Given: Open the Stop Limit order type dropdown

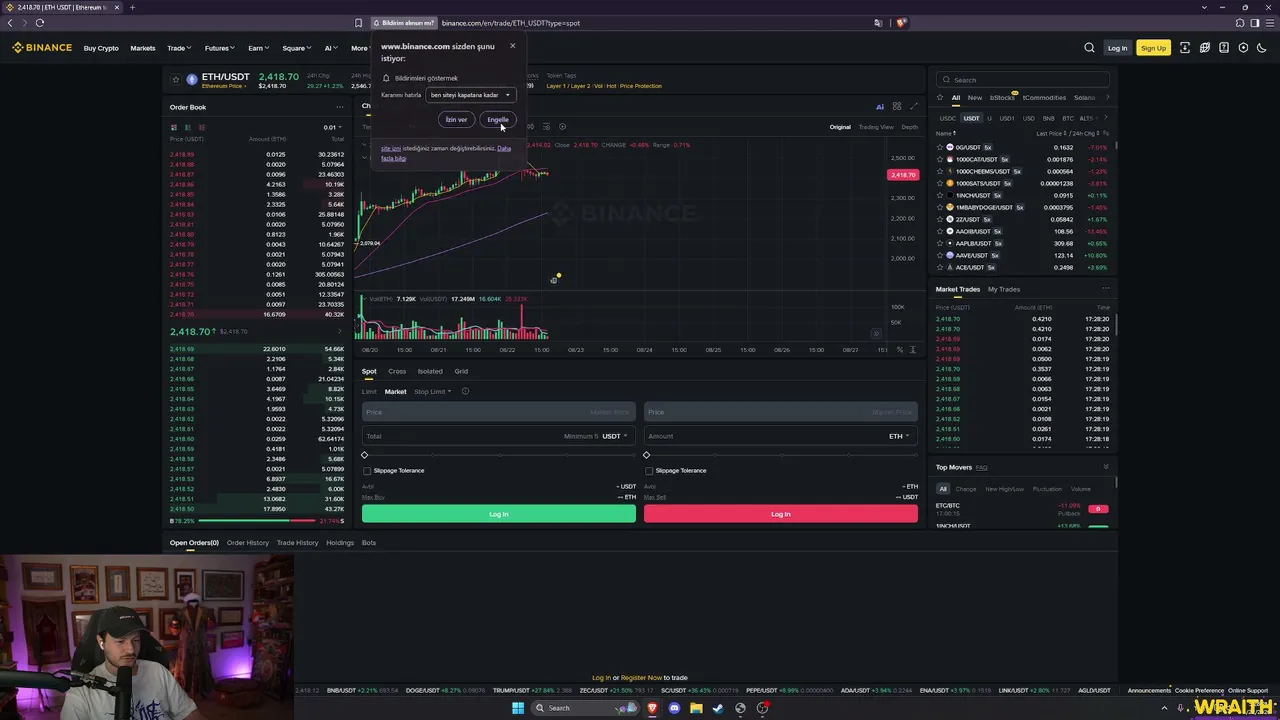Looking at the screenshot, I should click(433, 392).
